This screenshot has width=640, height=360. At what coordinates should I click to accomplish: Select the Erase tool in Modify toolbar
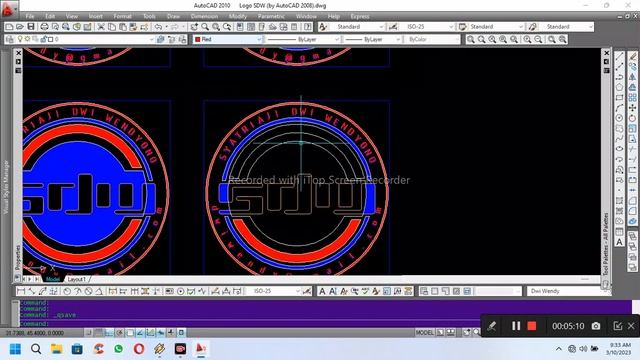[x=633, y=56]
